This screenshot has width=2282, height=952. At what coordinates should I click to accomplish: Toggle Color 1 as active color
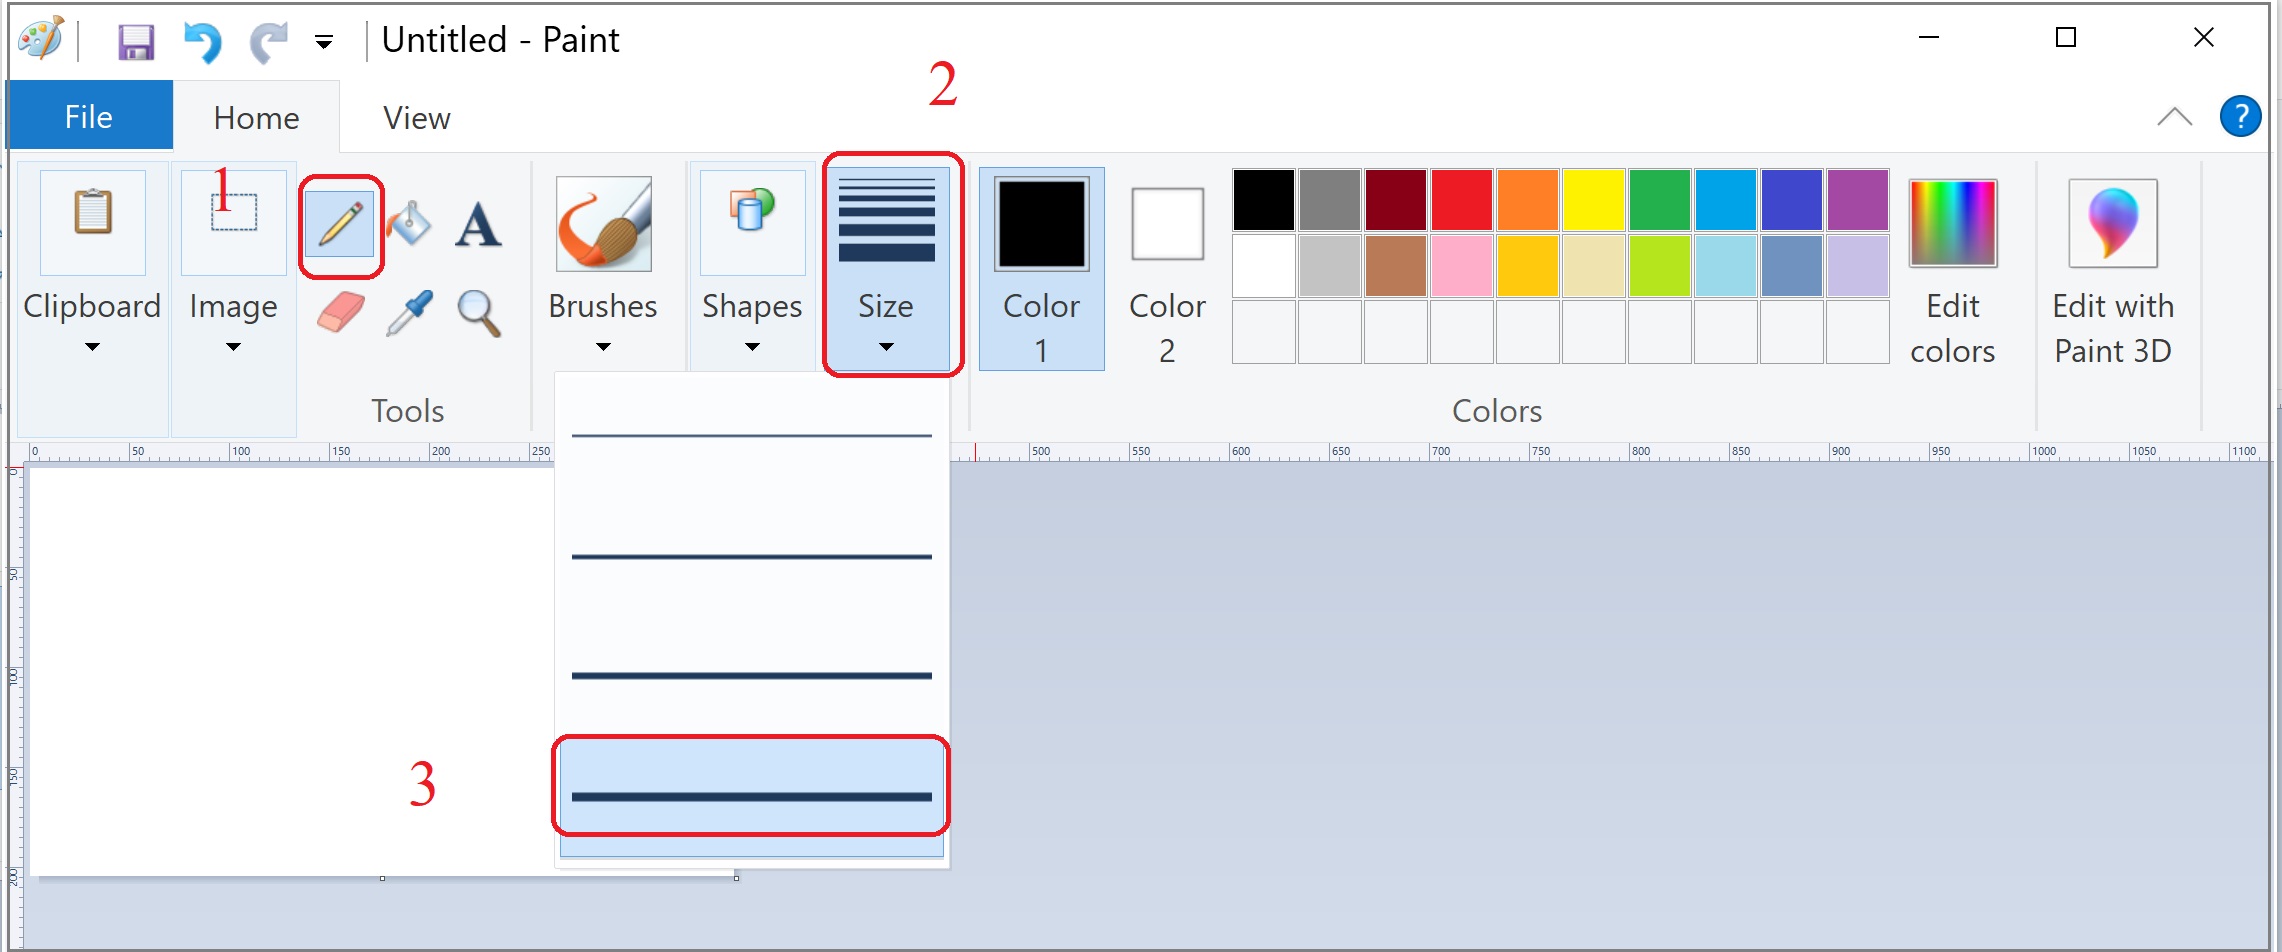click(1041, 268)
